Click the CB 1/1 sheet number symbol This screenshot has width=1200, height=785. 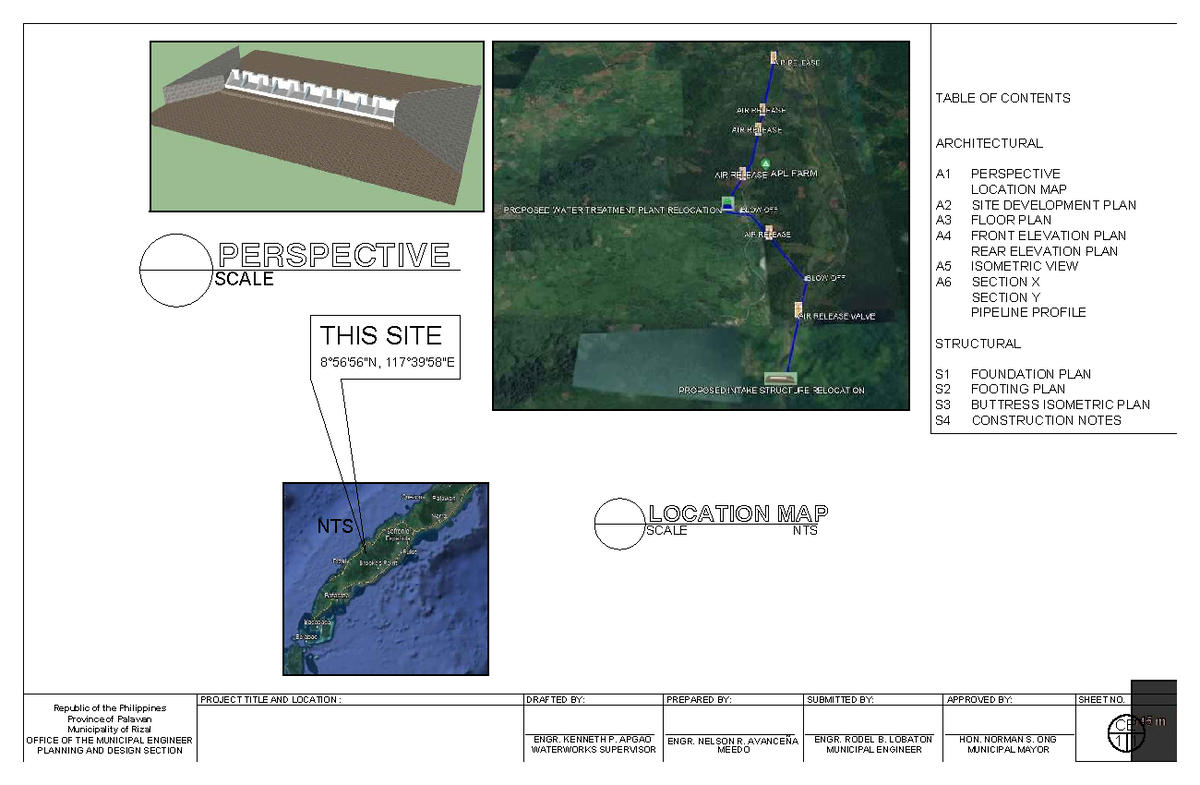click(x=1127, y=733)
